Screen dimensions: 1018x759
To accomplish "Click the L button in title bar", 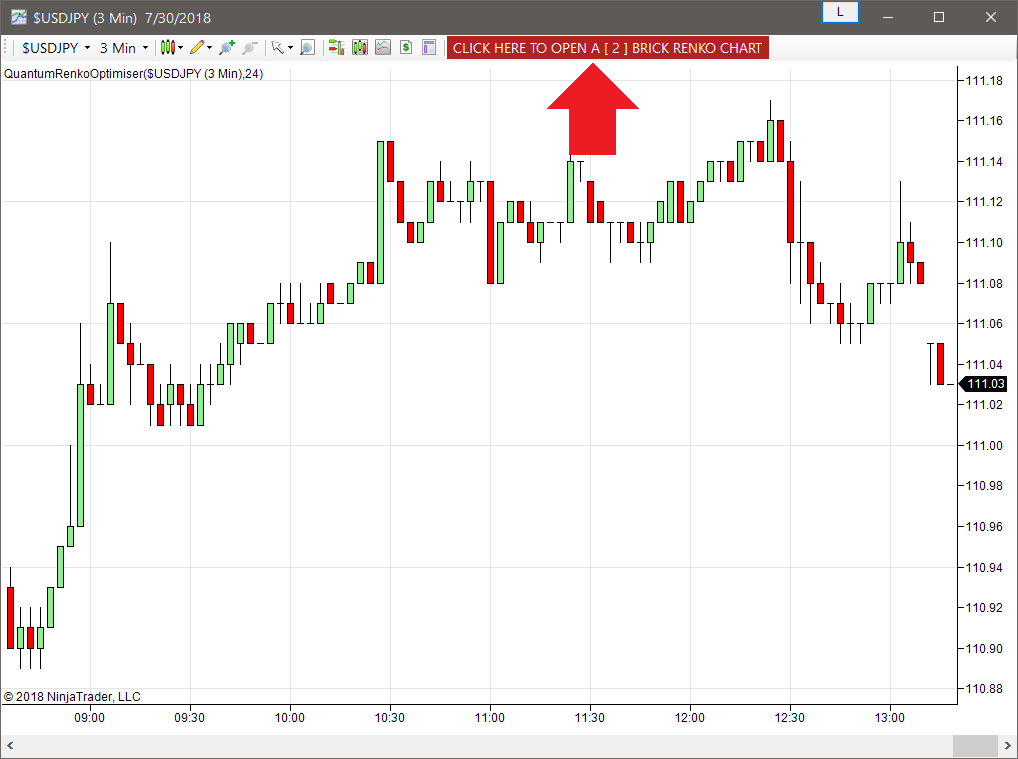I will 840,12.
